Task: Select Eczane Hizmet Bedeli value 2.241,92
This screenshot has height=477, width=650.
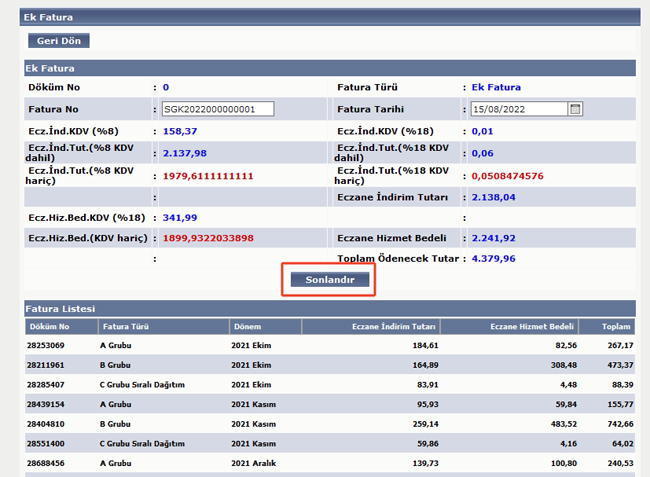Action: [493, 238]
